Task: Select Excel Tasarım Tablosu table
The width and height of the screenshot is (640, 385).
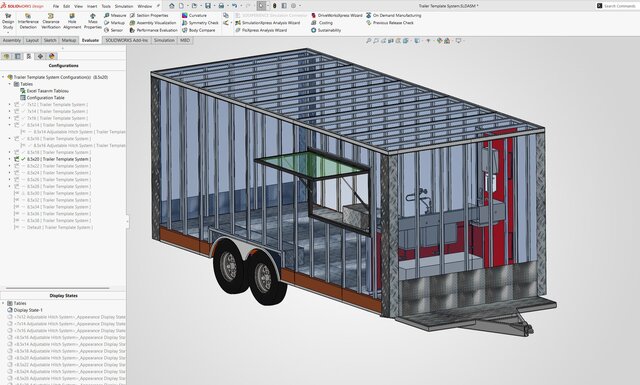Action: click(x=47, y=91)
